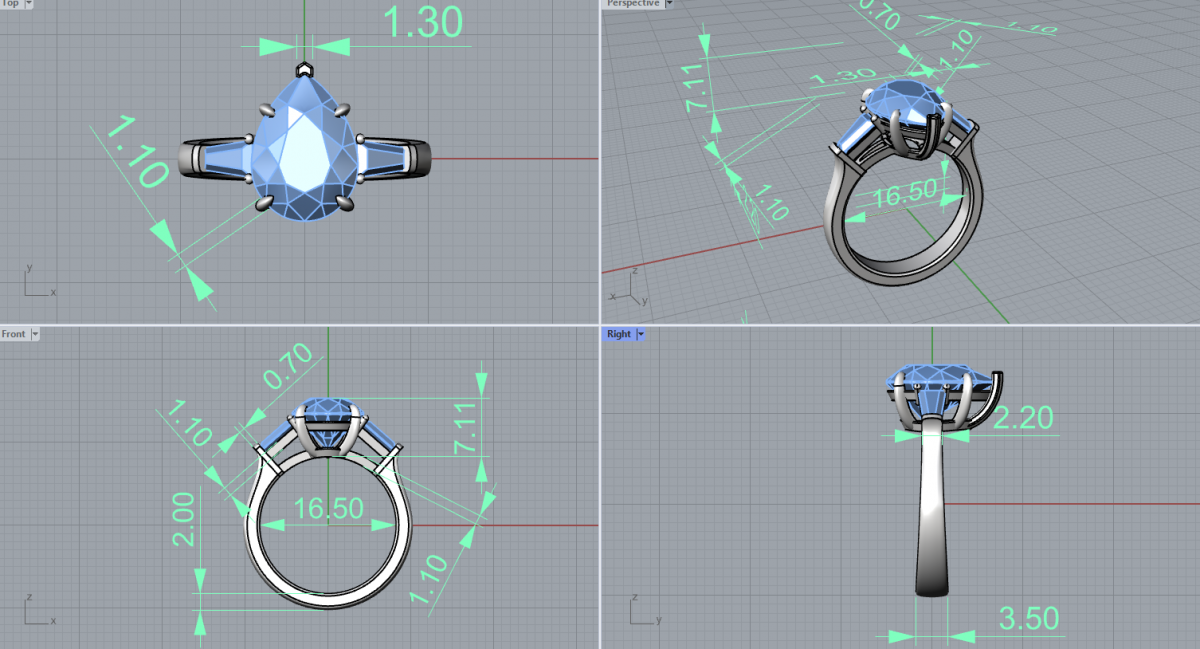Pick the top prong at stone tip in Top view
This screenshot has width=1200, height=649.
pyautogui.click(x=303, y=70)
